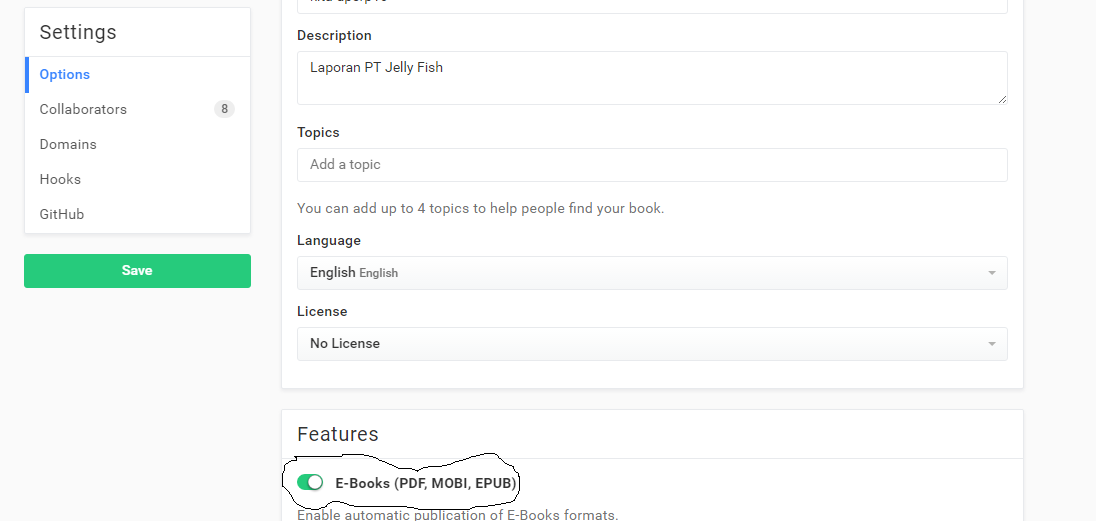This screenshot has height=521, width=1096.
Task: Click the help text about adding 4 topics
Action: (x=481, y=208)
